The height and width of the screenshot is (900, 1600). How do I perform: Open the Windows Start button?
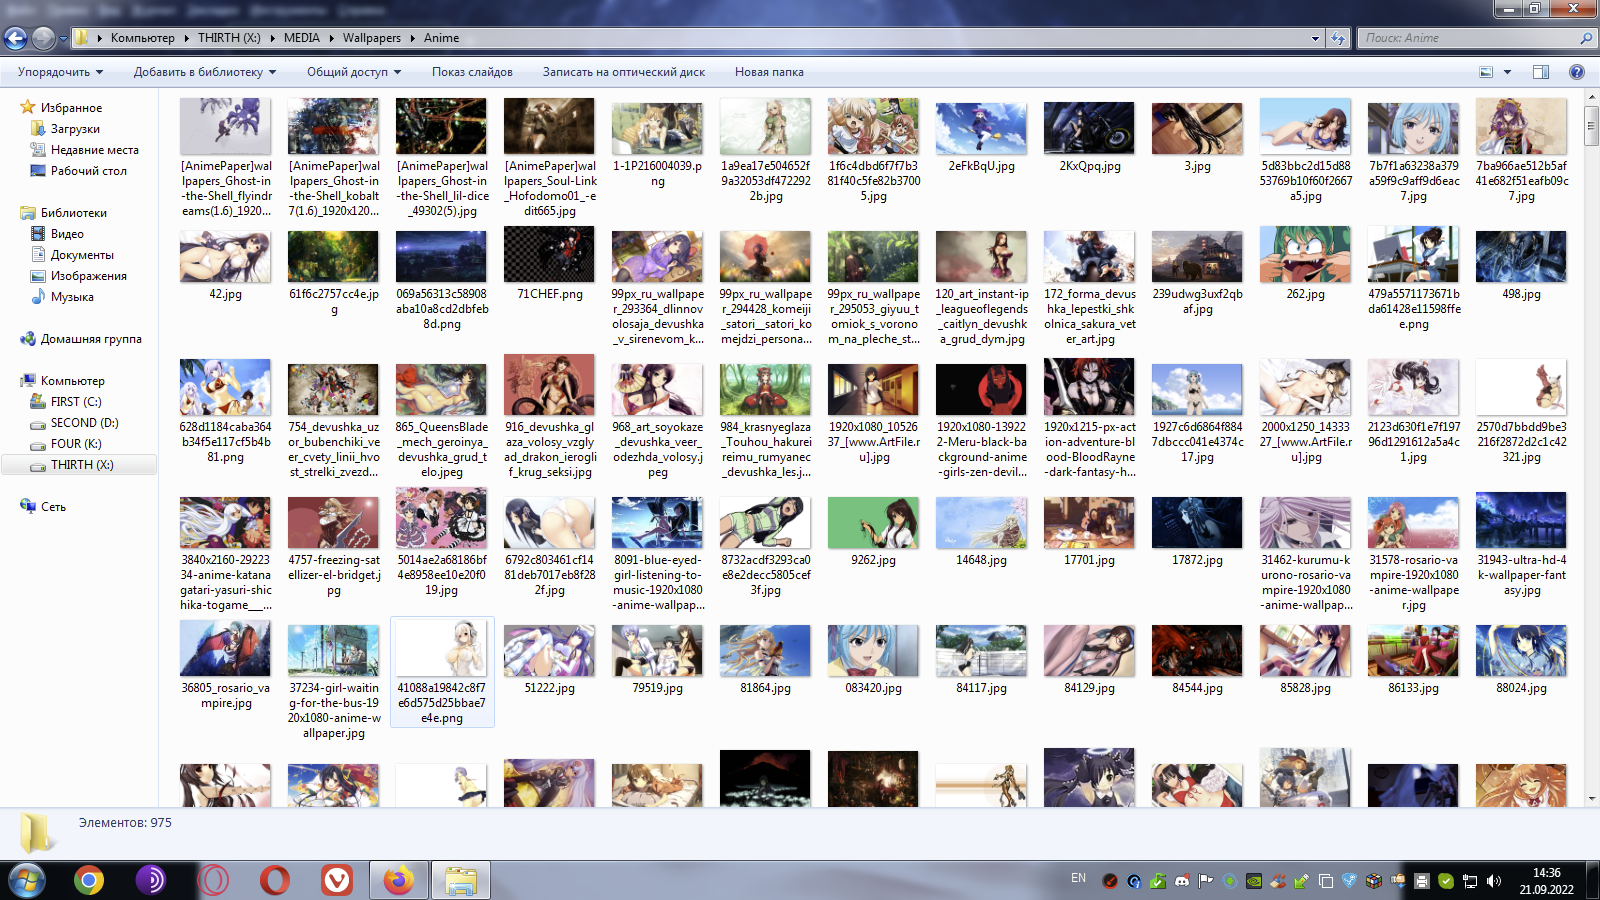point(27,880)
